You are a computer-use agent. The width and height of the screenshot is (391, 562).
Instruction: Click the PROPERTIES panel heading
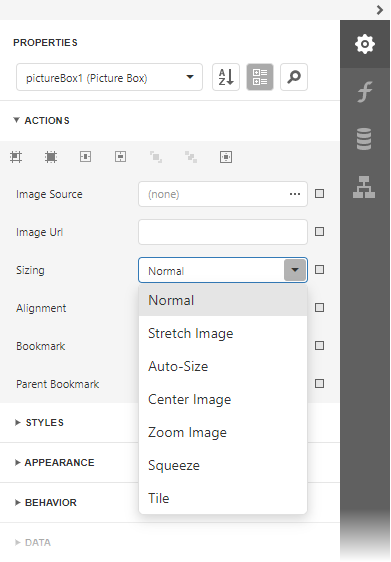[45, 43]
